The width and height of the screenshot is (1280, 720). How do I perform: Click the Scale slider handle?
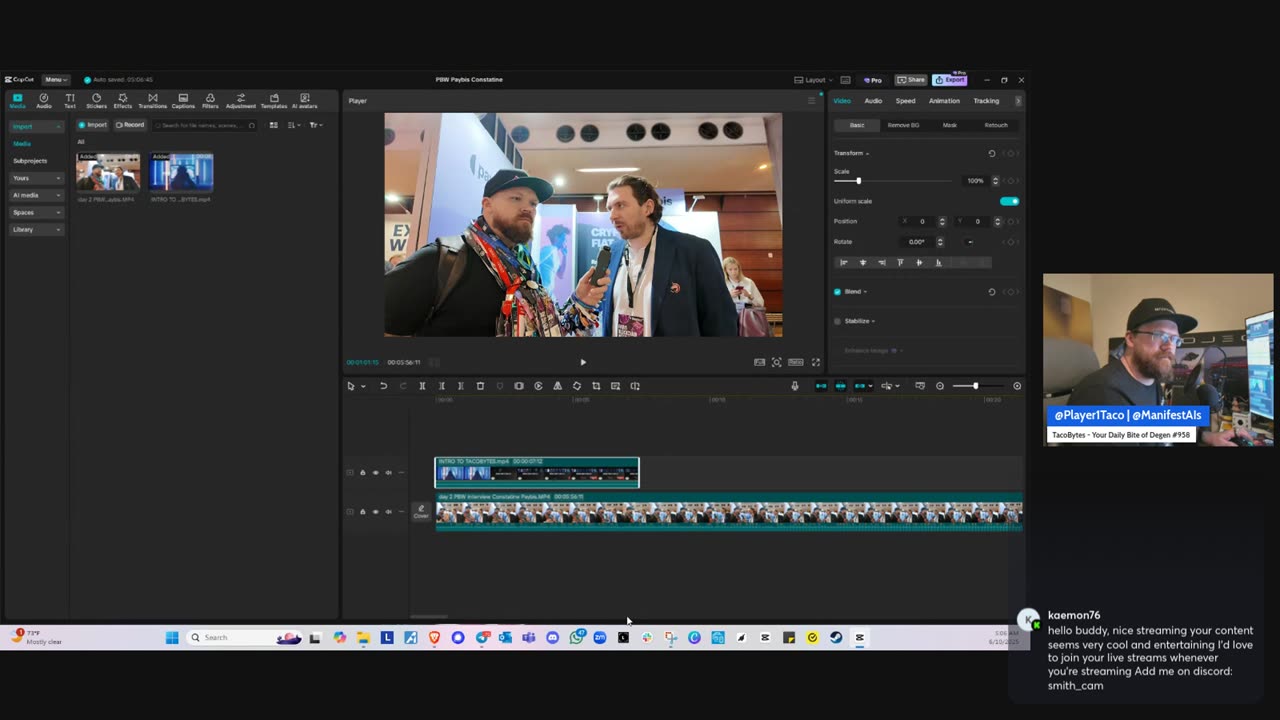(x=858, y=181)
